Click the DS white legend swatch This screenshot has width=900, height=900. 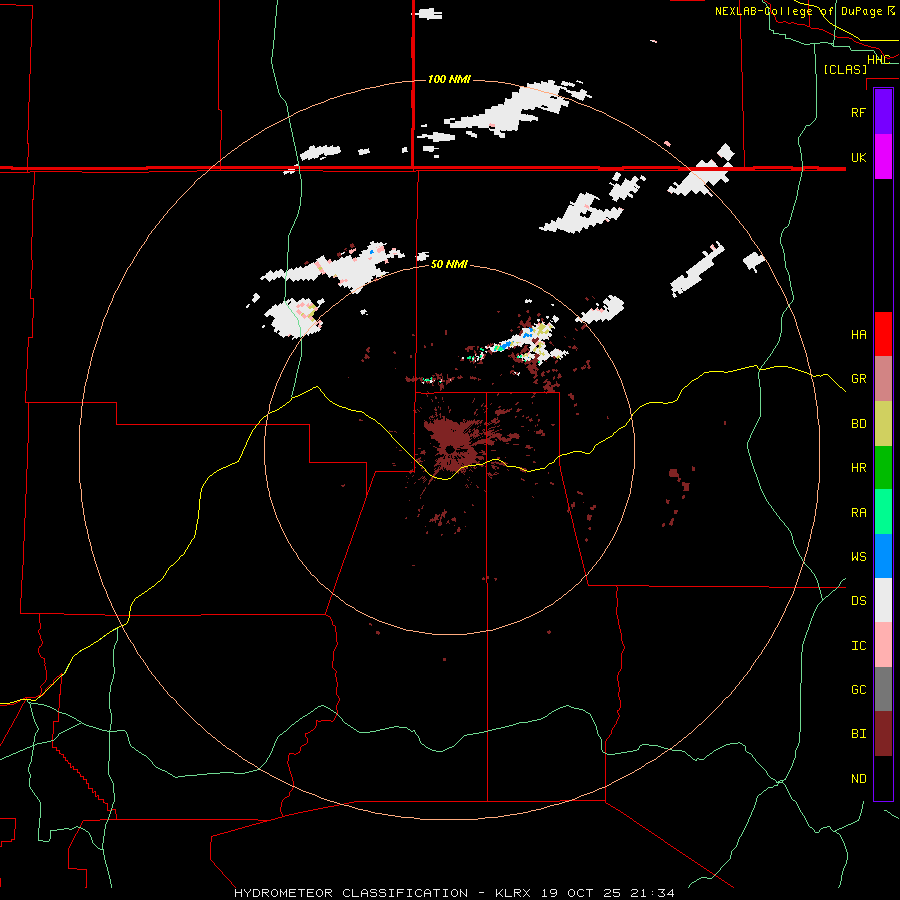(x=883, y=600)
